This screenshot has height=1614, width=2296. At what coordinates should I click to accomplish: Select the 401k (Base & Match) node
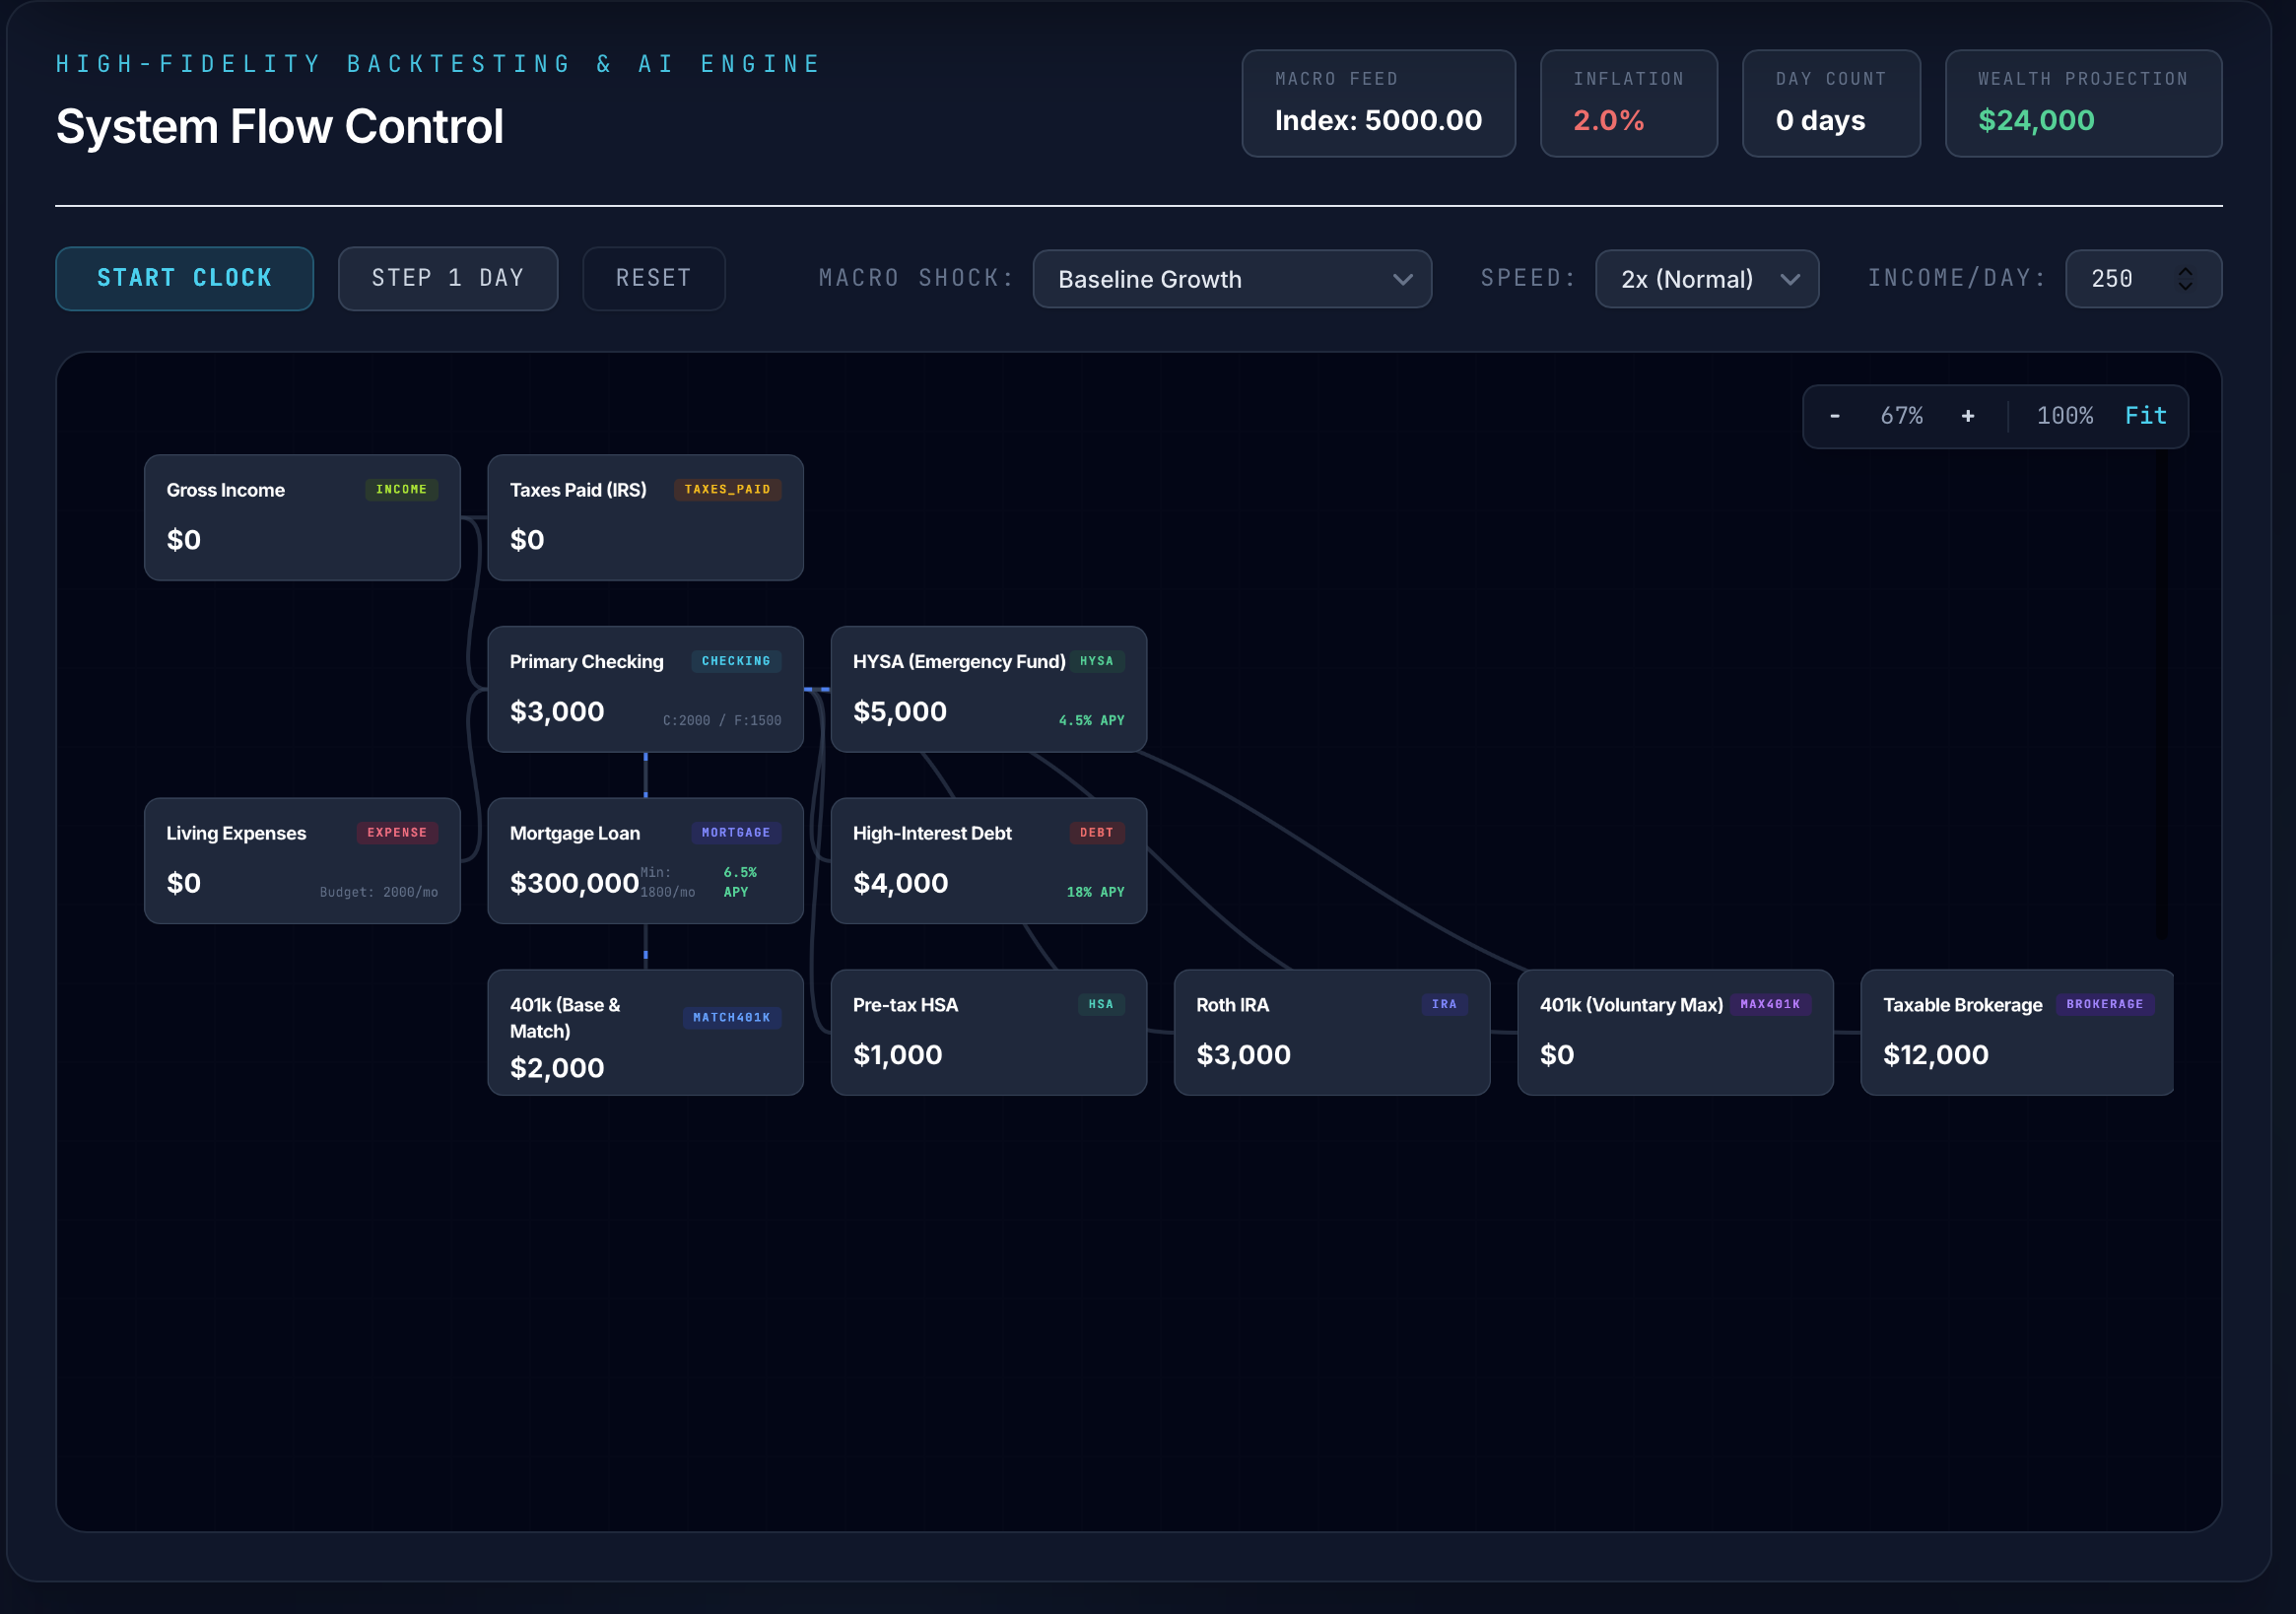click(645, 1032)
